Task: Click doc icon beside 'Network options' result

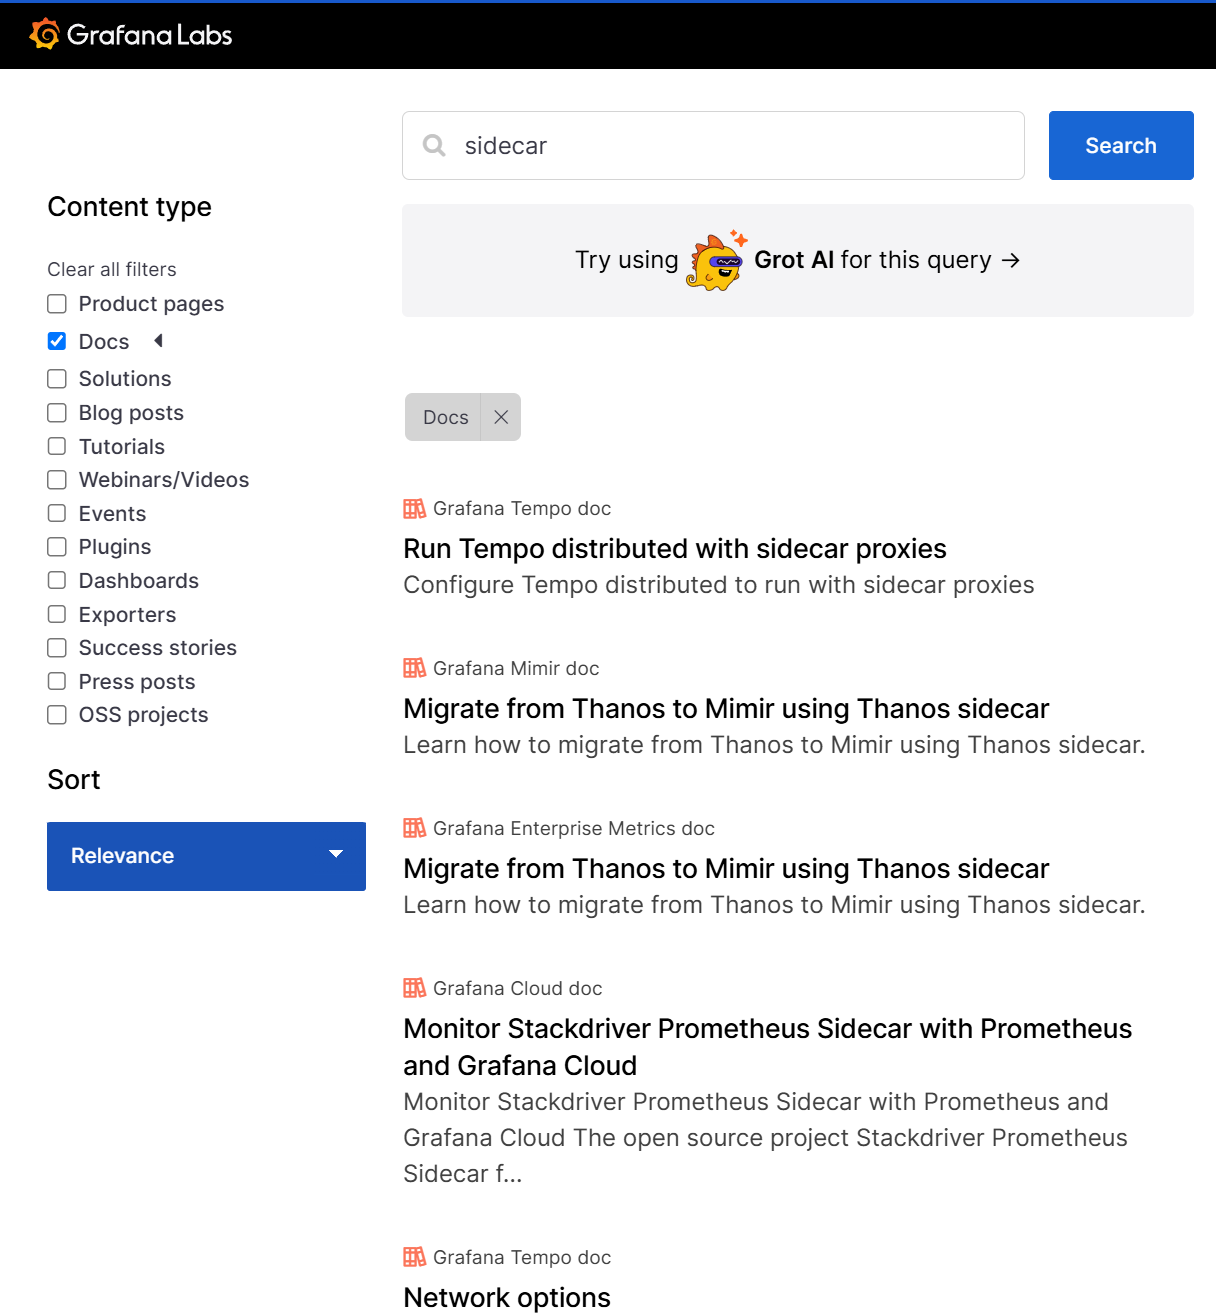Action: (x=414, y=1257)
